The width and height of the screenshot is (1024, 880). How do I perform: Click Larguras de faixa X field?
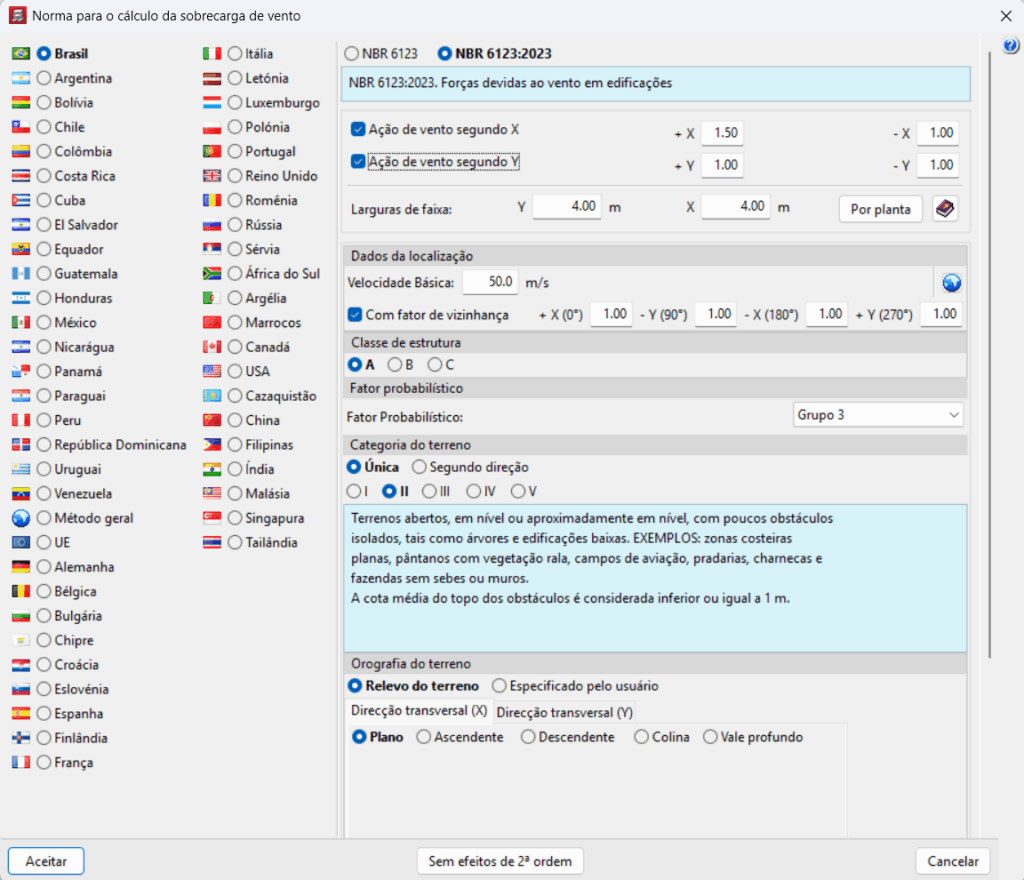[x=735, y=207]
